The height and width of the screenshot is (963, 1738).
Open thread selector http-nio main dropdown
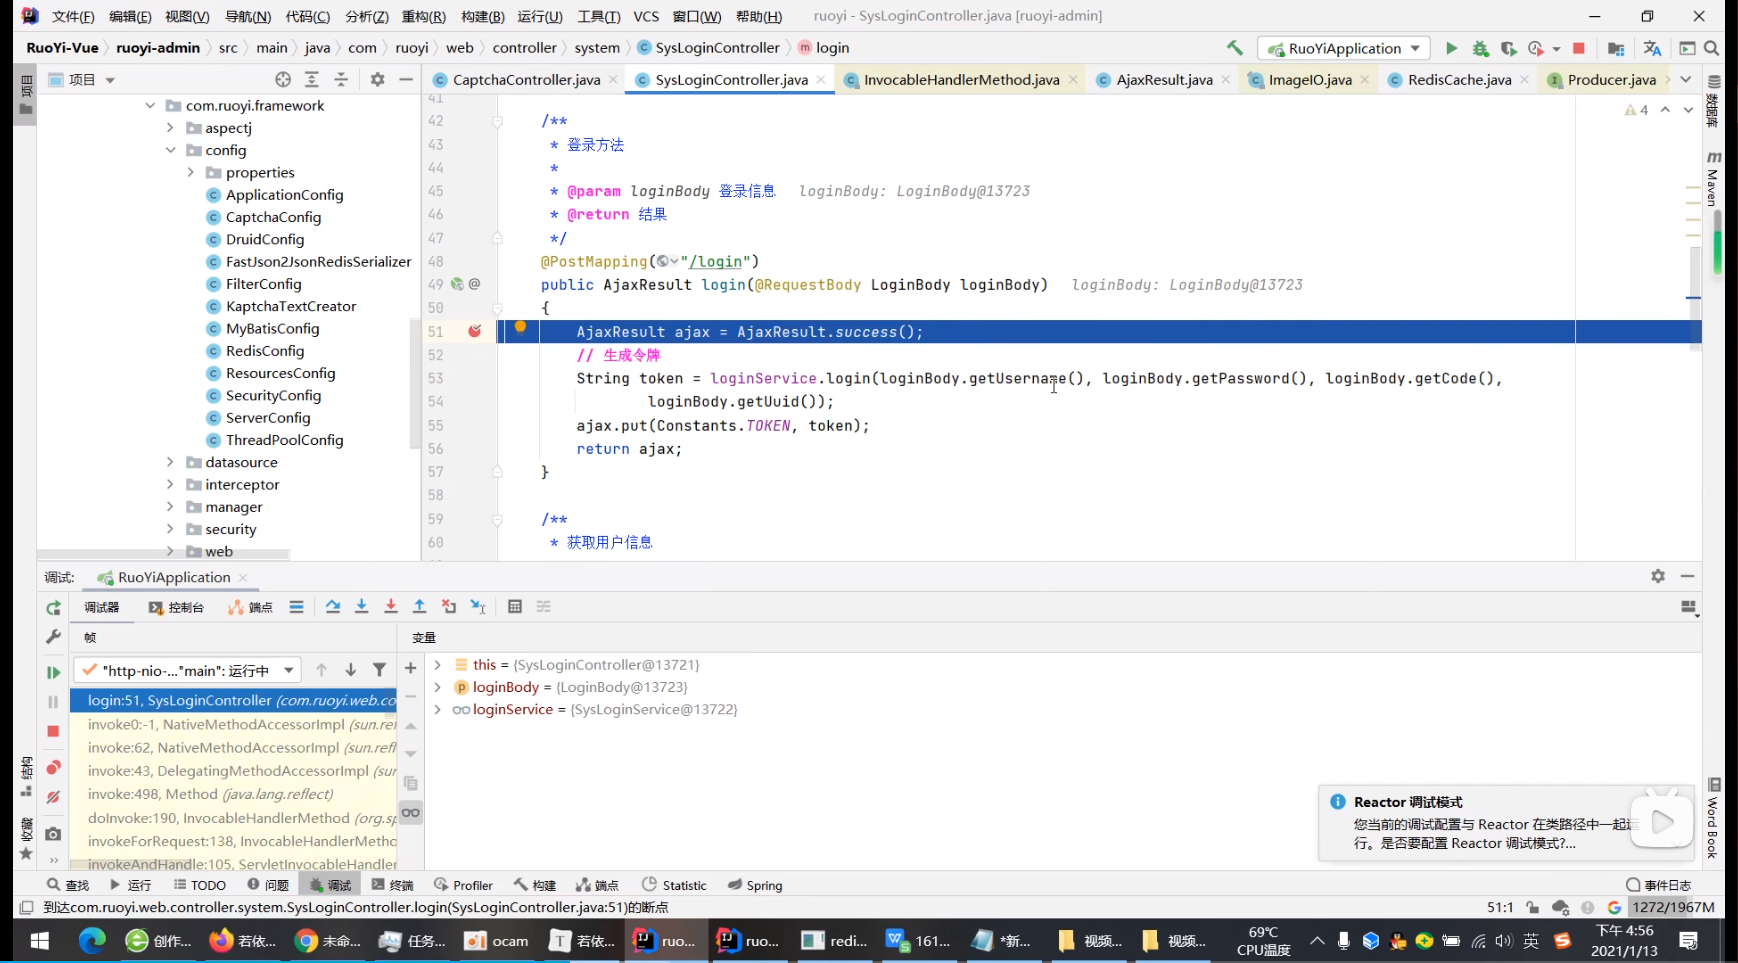pos(187,670)
